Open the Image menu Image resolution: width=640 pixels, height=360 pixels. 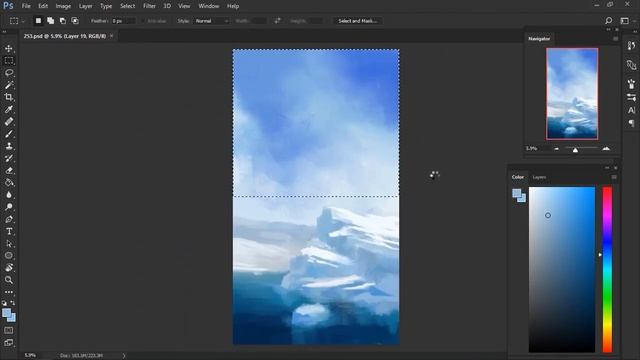pyautogui.click(x=63, y=6)
